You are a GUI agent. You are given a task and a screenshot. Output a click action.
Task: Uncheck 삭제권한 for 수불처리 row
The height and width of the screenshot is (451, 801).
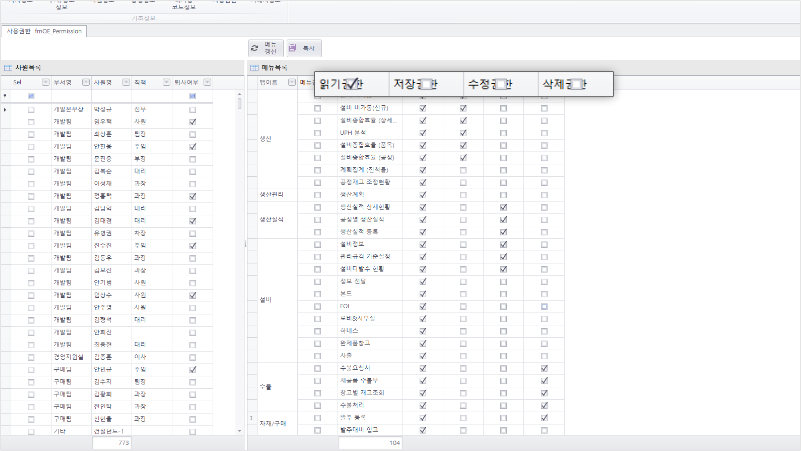(x=544, y=406)
